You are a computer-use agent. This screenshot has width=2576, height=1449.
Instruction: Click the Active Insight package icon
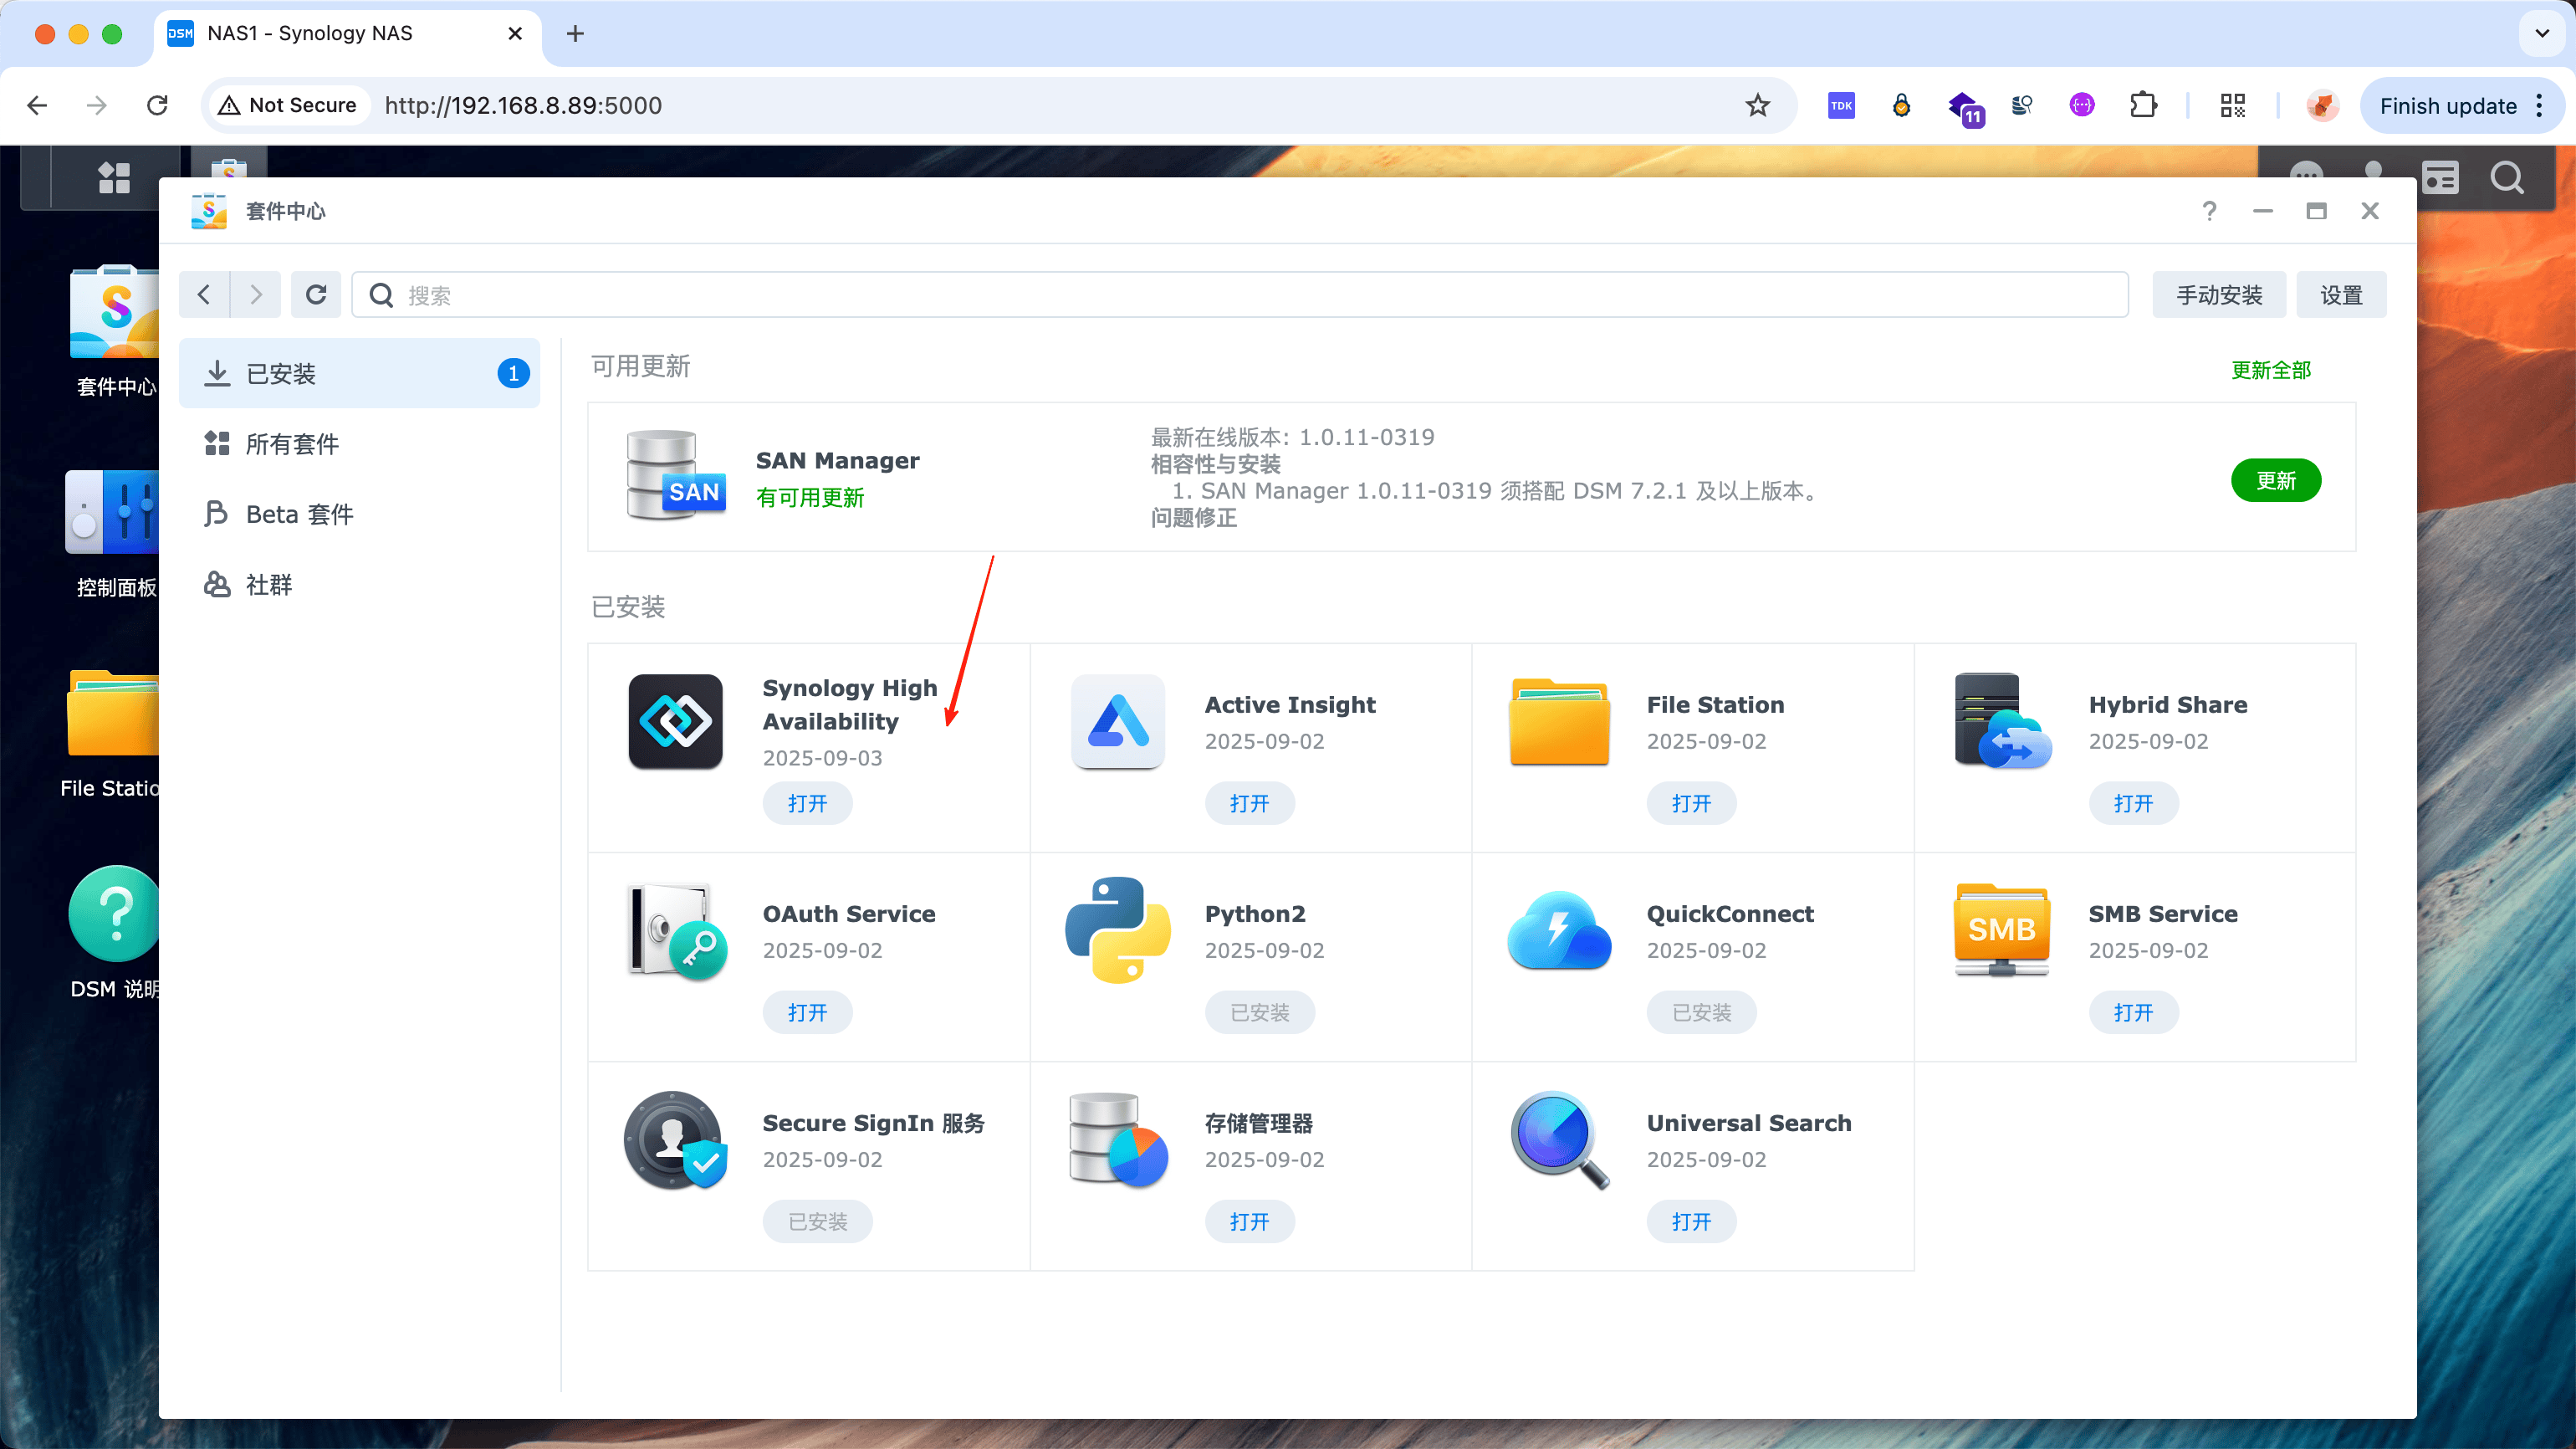1117,721
